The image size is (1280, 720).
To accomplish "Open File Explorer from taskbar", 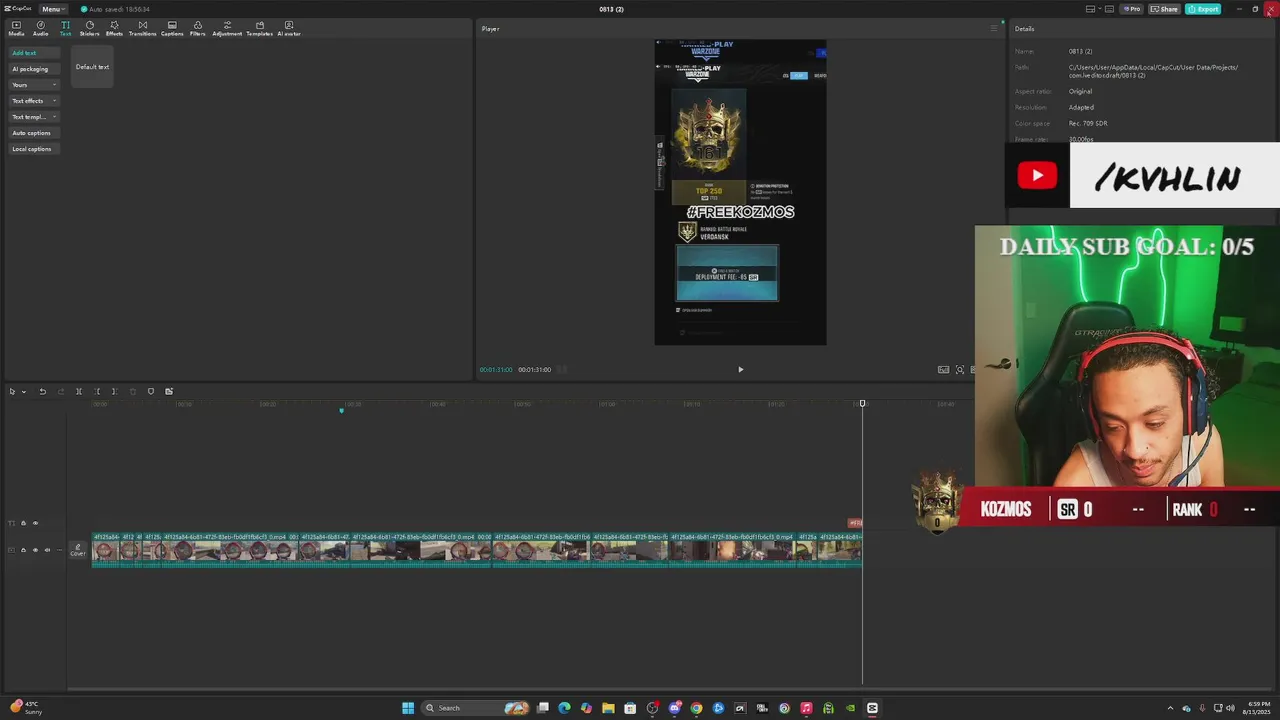I will pyautogui.click(x=608, y=708).
